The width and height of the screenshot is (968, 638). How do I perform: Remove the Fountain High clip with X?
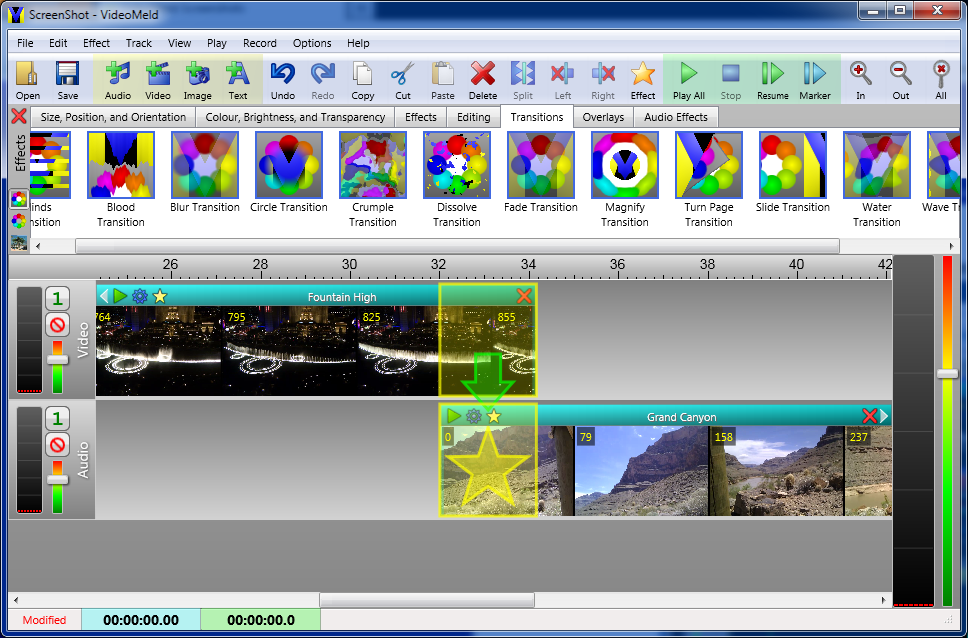pyautogui.click(x=524, y=296)
